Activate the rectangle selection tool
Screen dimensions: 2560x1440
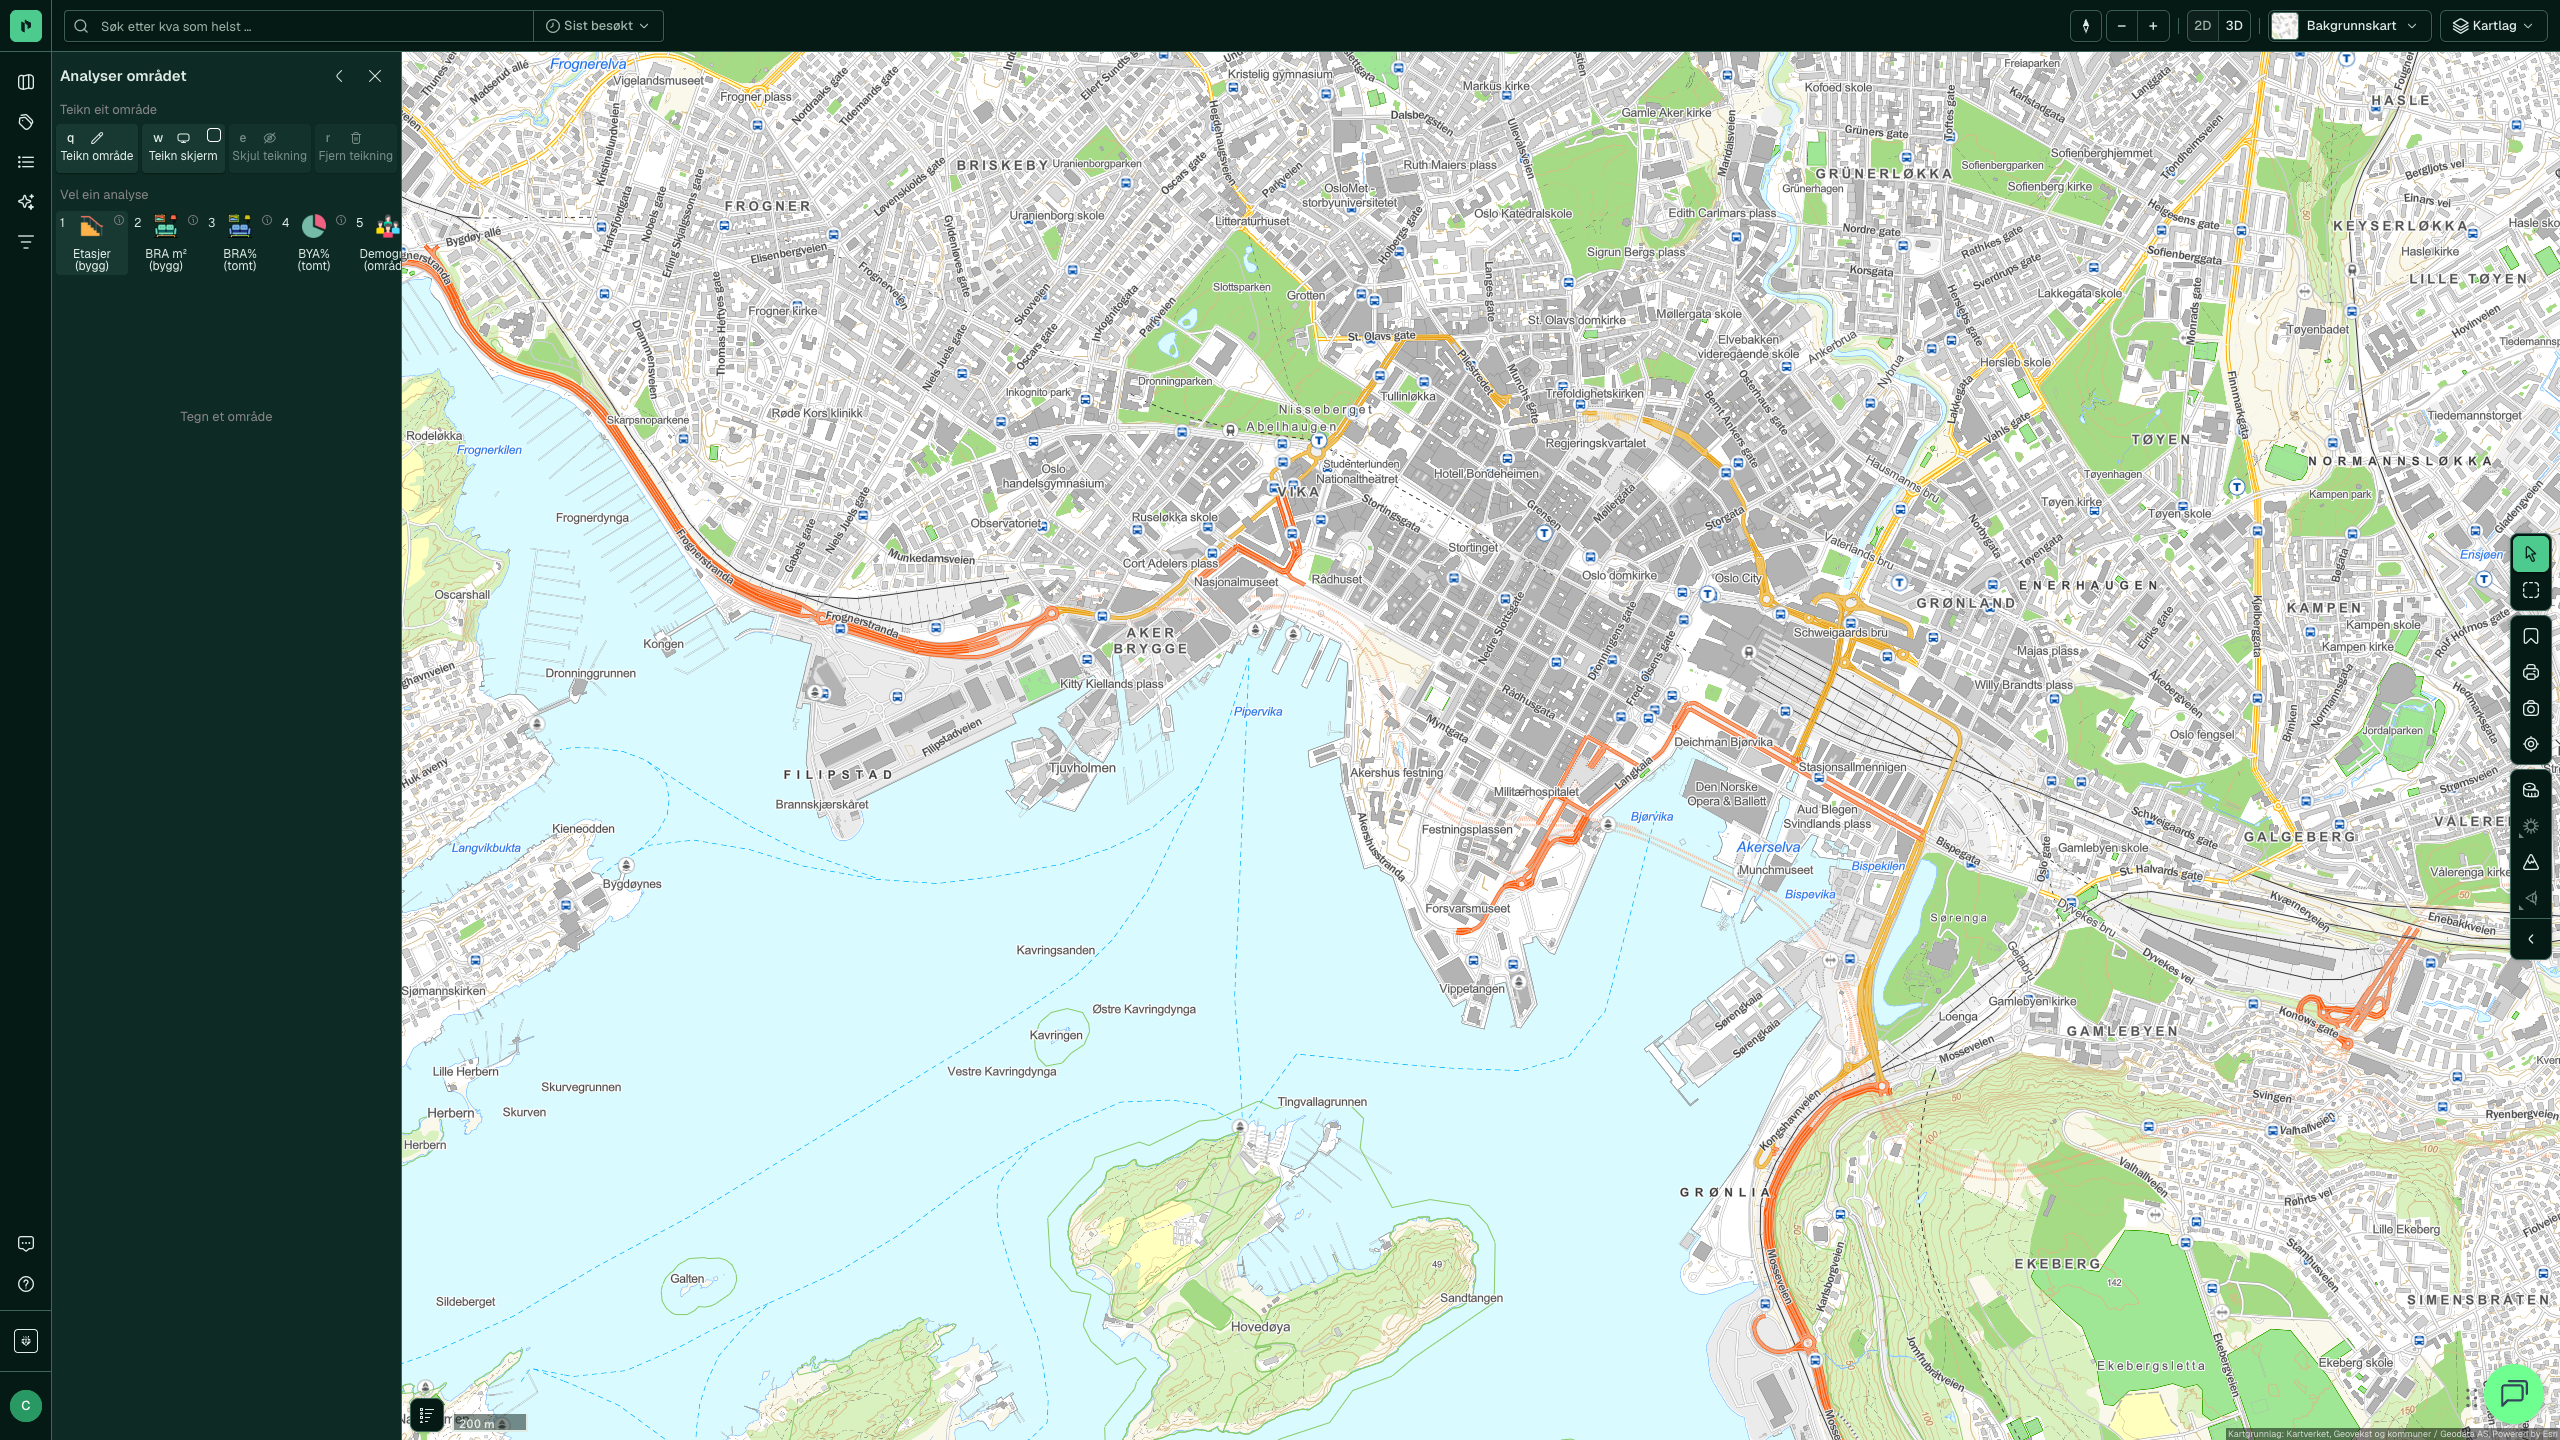click(x=2530, y=590)
